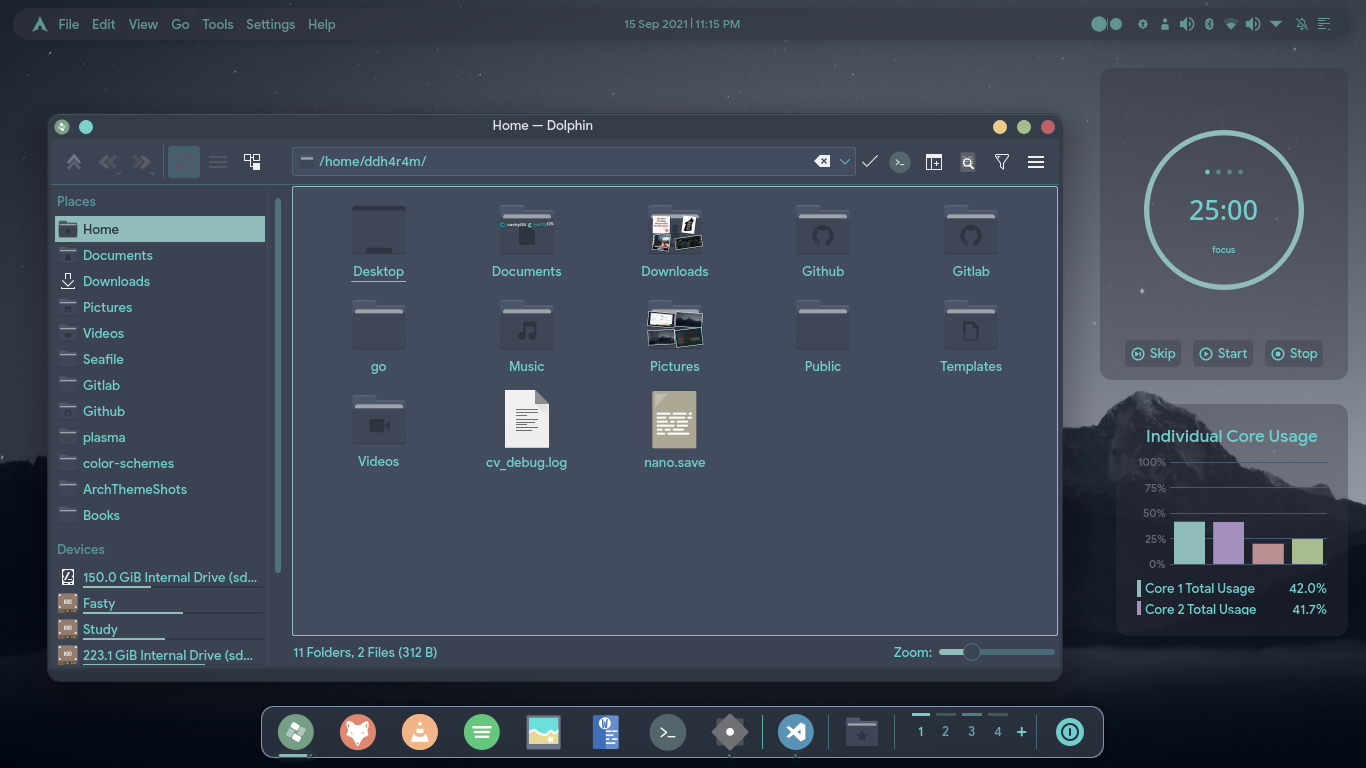Open the Edit menu
Image resolution: width=1366 pixels, height=768 pixels.
104,24
